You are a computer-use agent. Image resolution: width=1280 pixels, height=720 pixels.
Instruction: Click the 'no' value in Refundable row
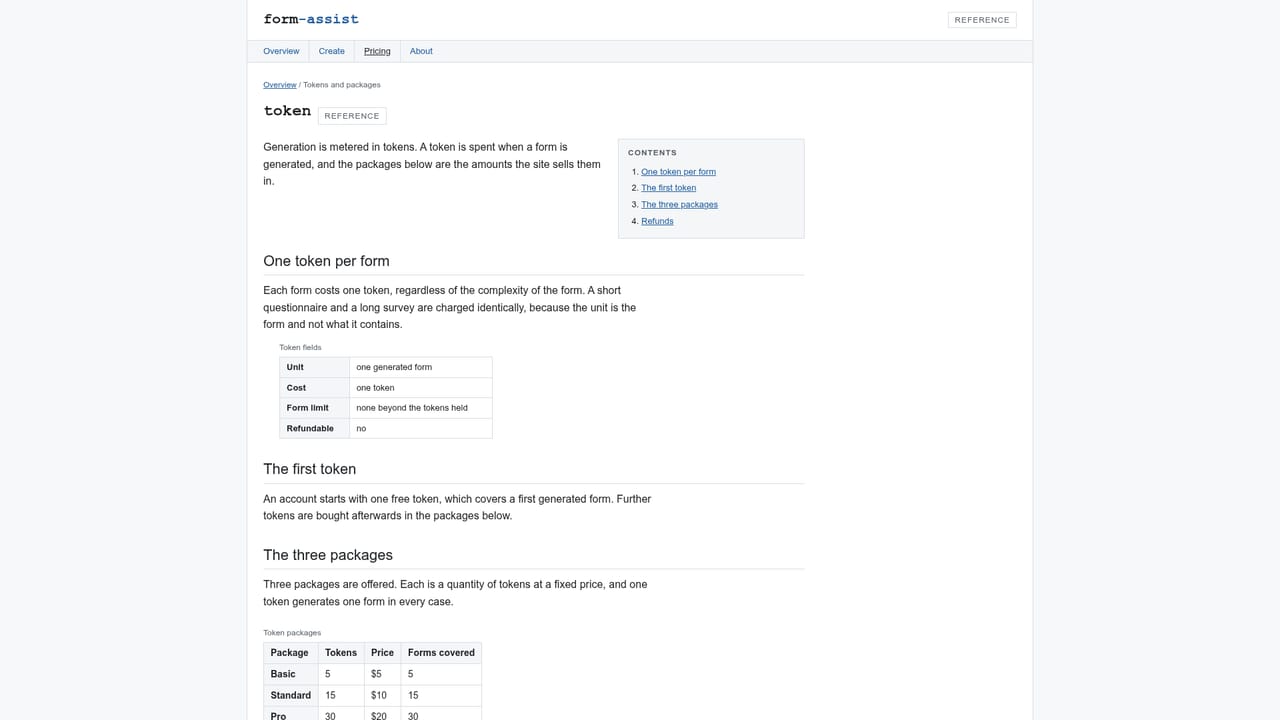tap(421, 428)
